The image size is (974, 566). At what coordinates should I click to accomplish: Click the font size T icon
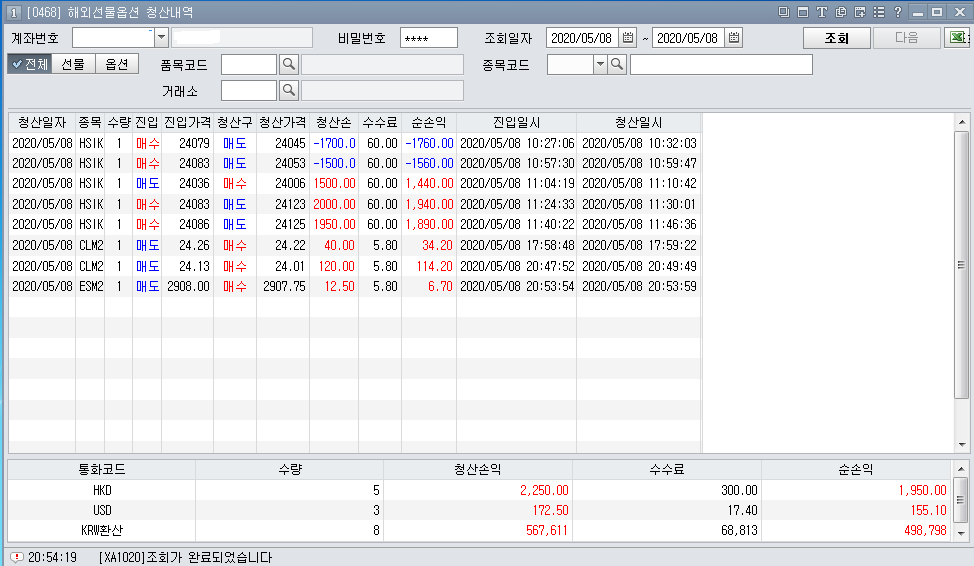click(821, 12)
